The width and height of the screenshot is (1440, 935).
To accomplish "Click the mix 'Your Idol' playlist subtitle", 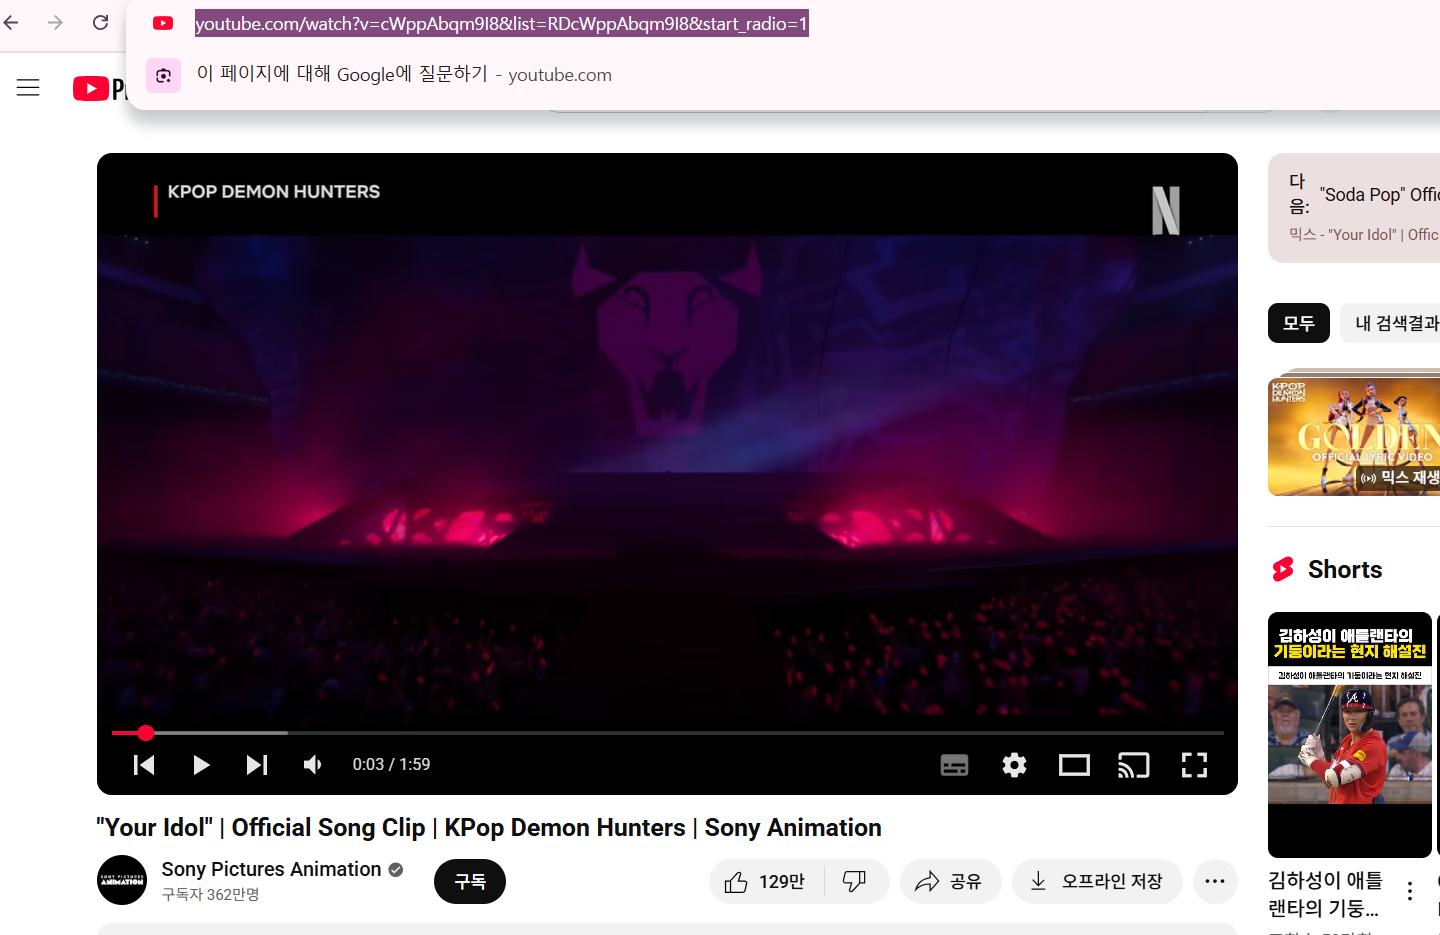I will point(1364,234).
